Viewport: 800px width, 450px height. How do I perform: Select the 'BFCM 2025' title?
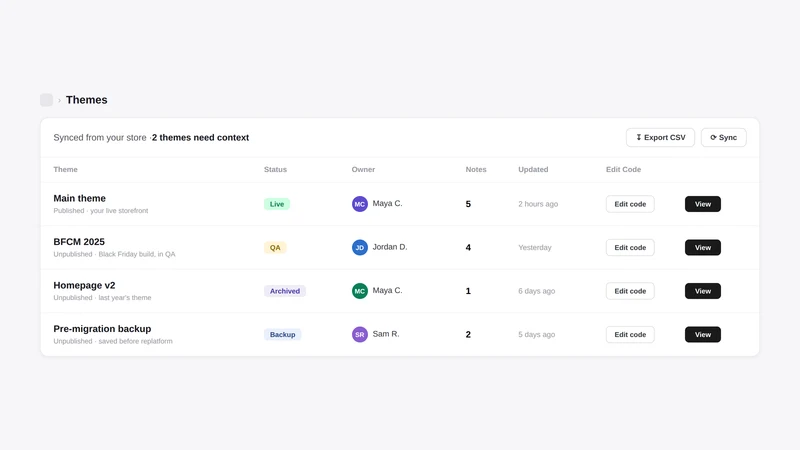[79, 242]
